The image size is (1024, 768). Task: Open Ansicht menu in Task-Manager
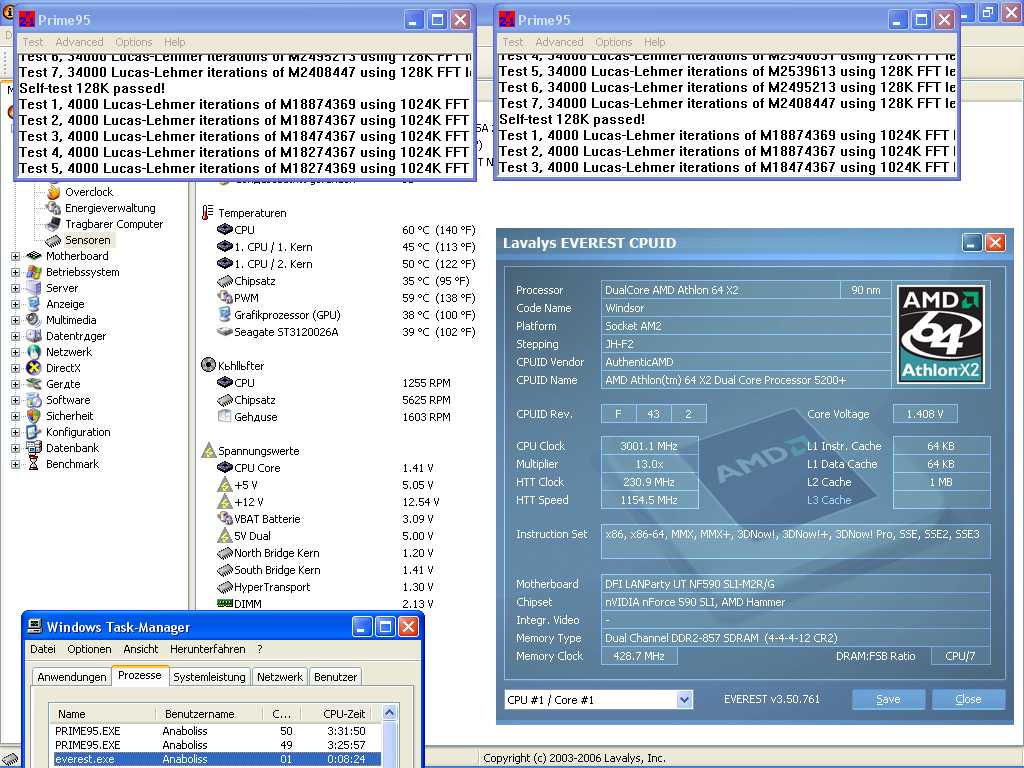point(140,649)
